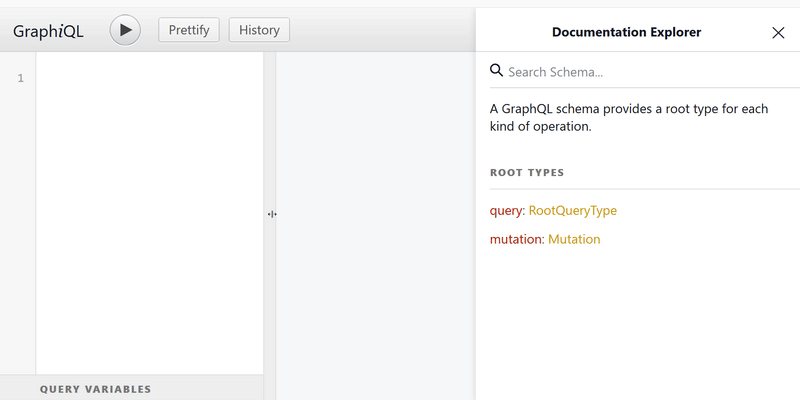Open the Mutation type link

pyautogui.click(x=574, y=239)
